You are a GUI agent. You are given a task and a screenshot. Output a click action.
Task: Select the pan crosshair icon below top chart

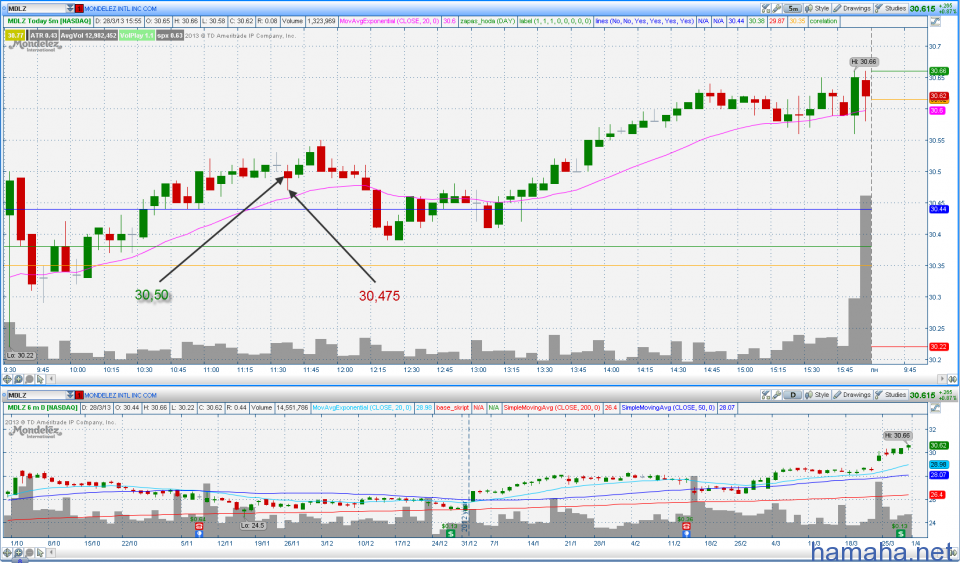click(x=8, y=379)
